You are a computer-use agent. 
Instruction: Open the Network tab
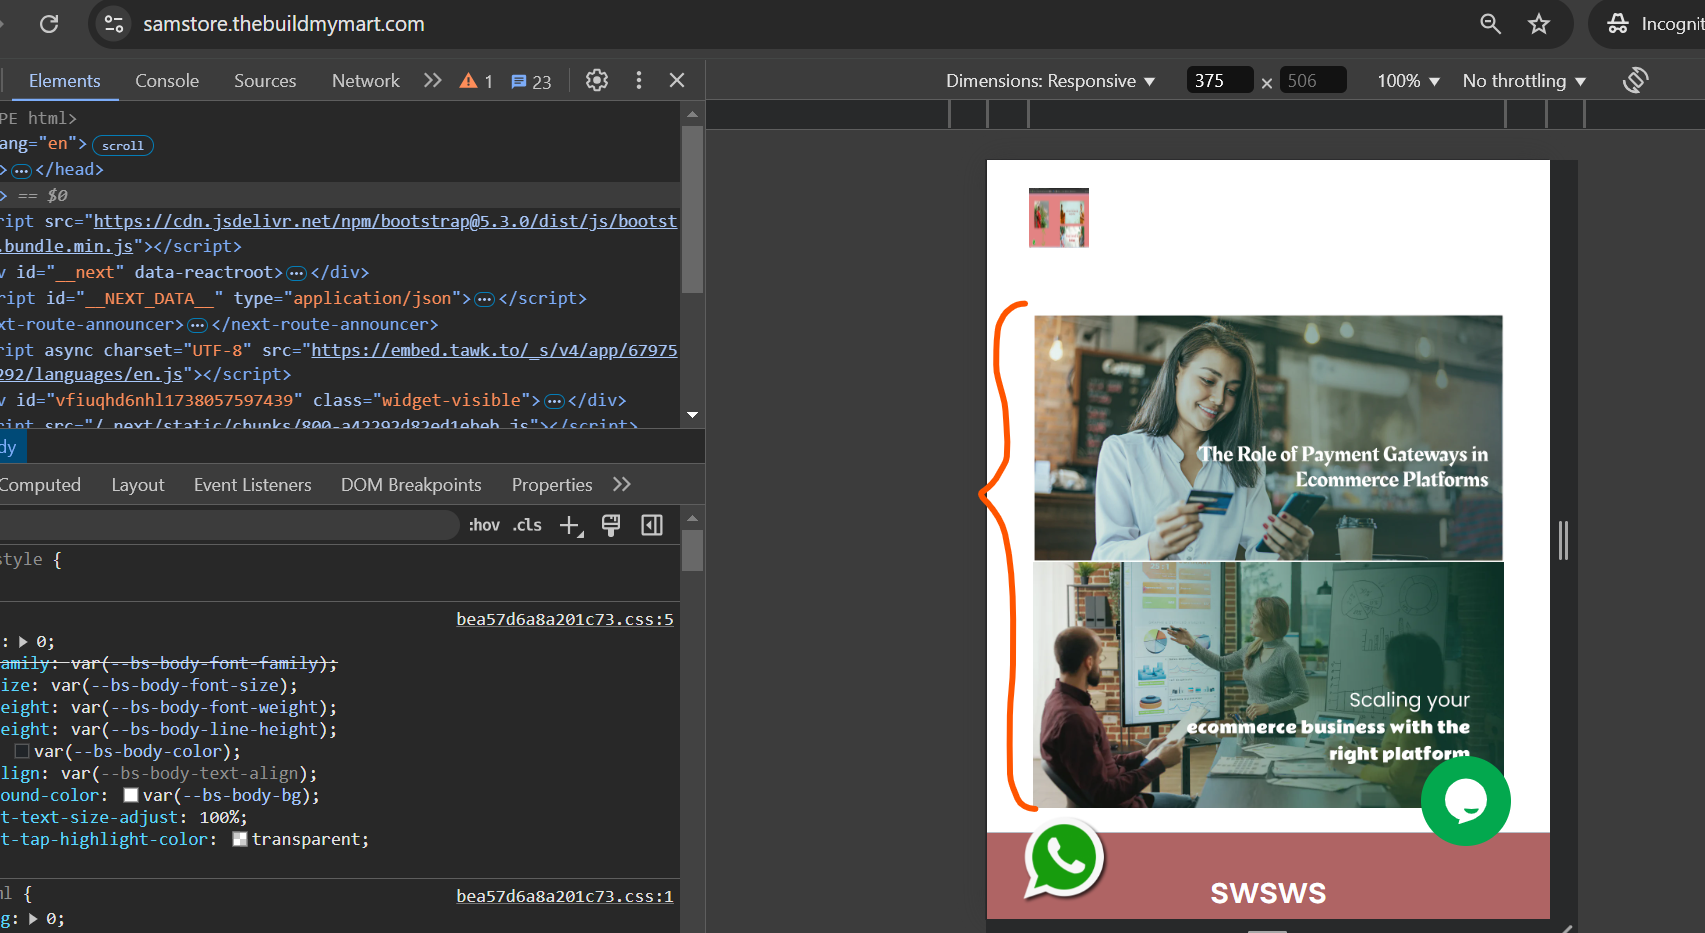click(x=366, y=81)
